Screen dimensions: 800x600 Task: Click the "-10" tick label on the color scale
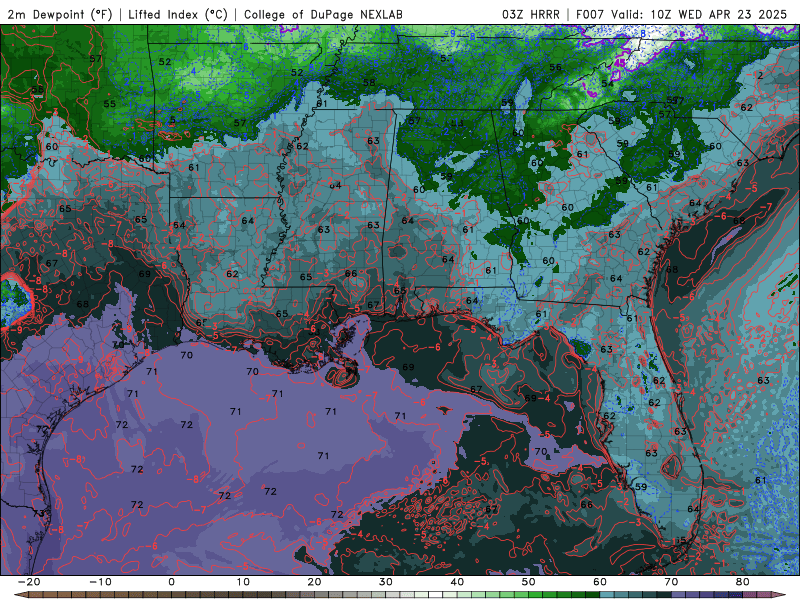[100, 582]
